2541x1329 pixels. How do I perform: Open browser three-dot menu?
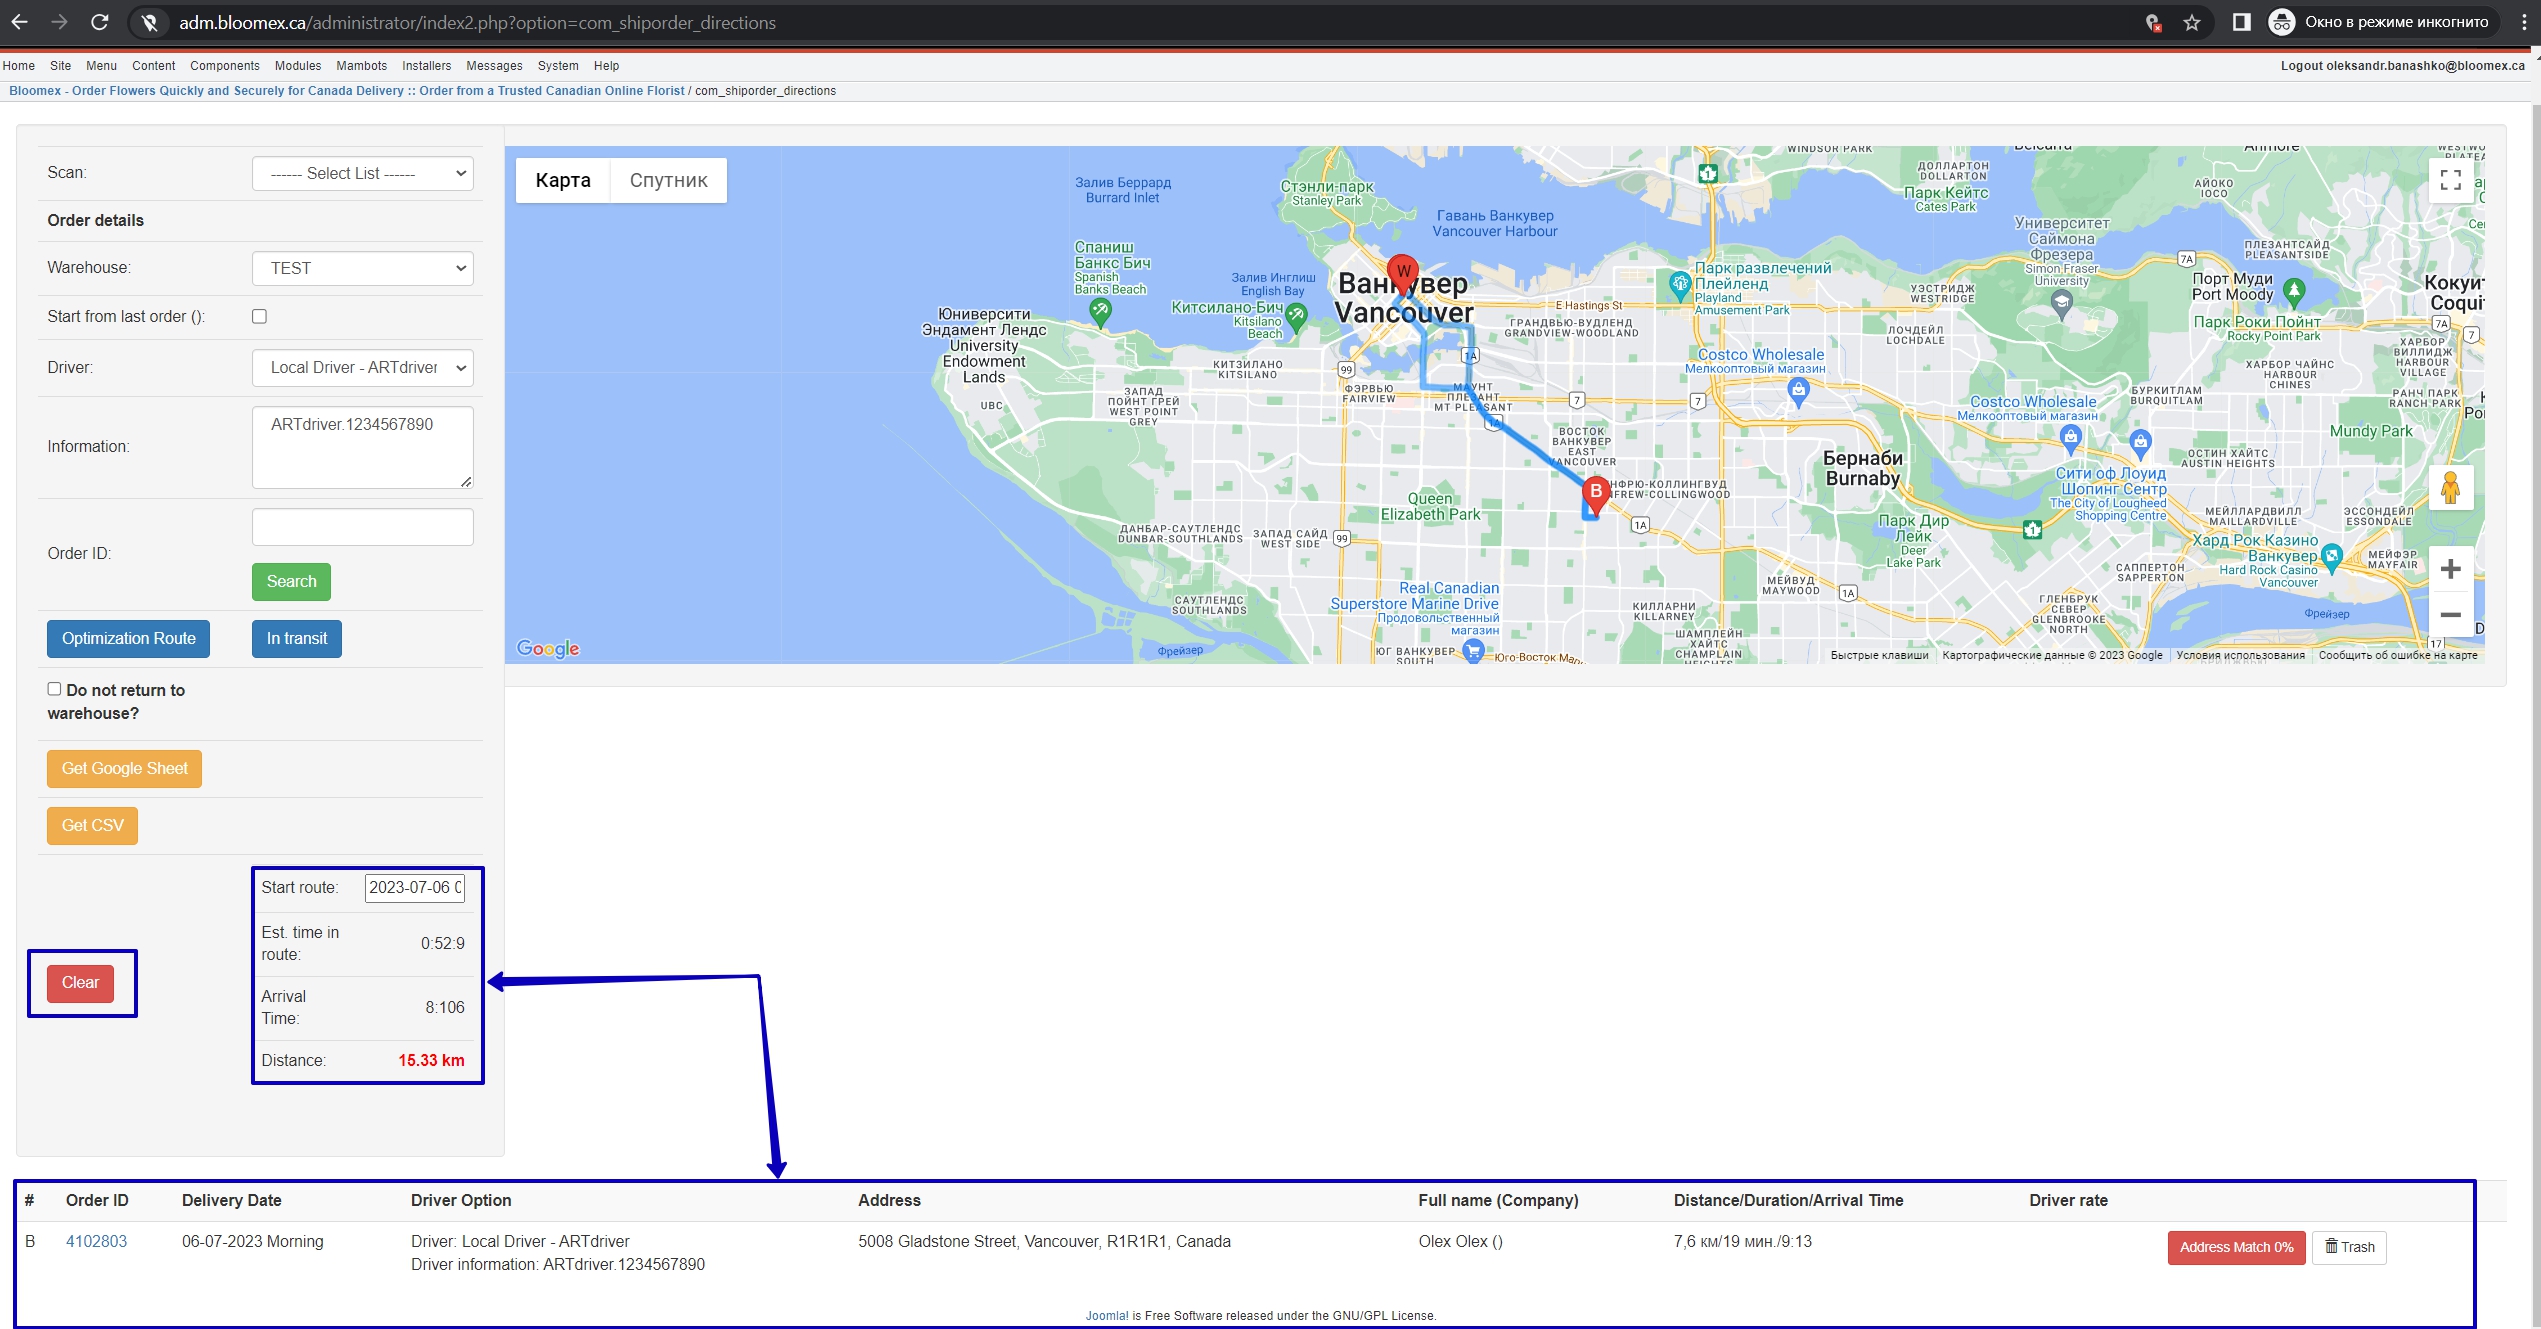2524,22
